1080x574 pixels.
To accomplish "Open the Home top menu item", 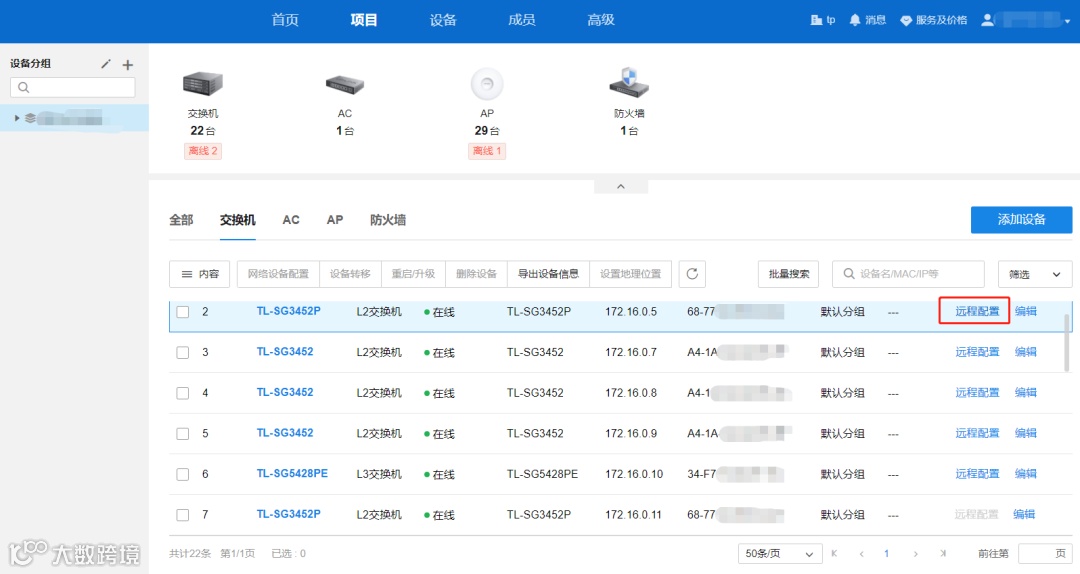I will [x=285, y=20].
